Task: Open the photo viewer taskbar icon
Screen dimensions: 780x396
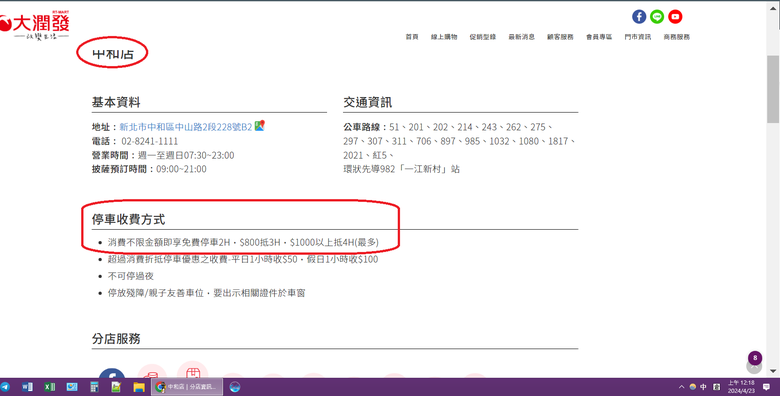Action: 72,387
